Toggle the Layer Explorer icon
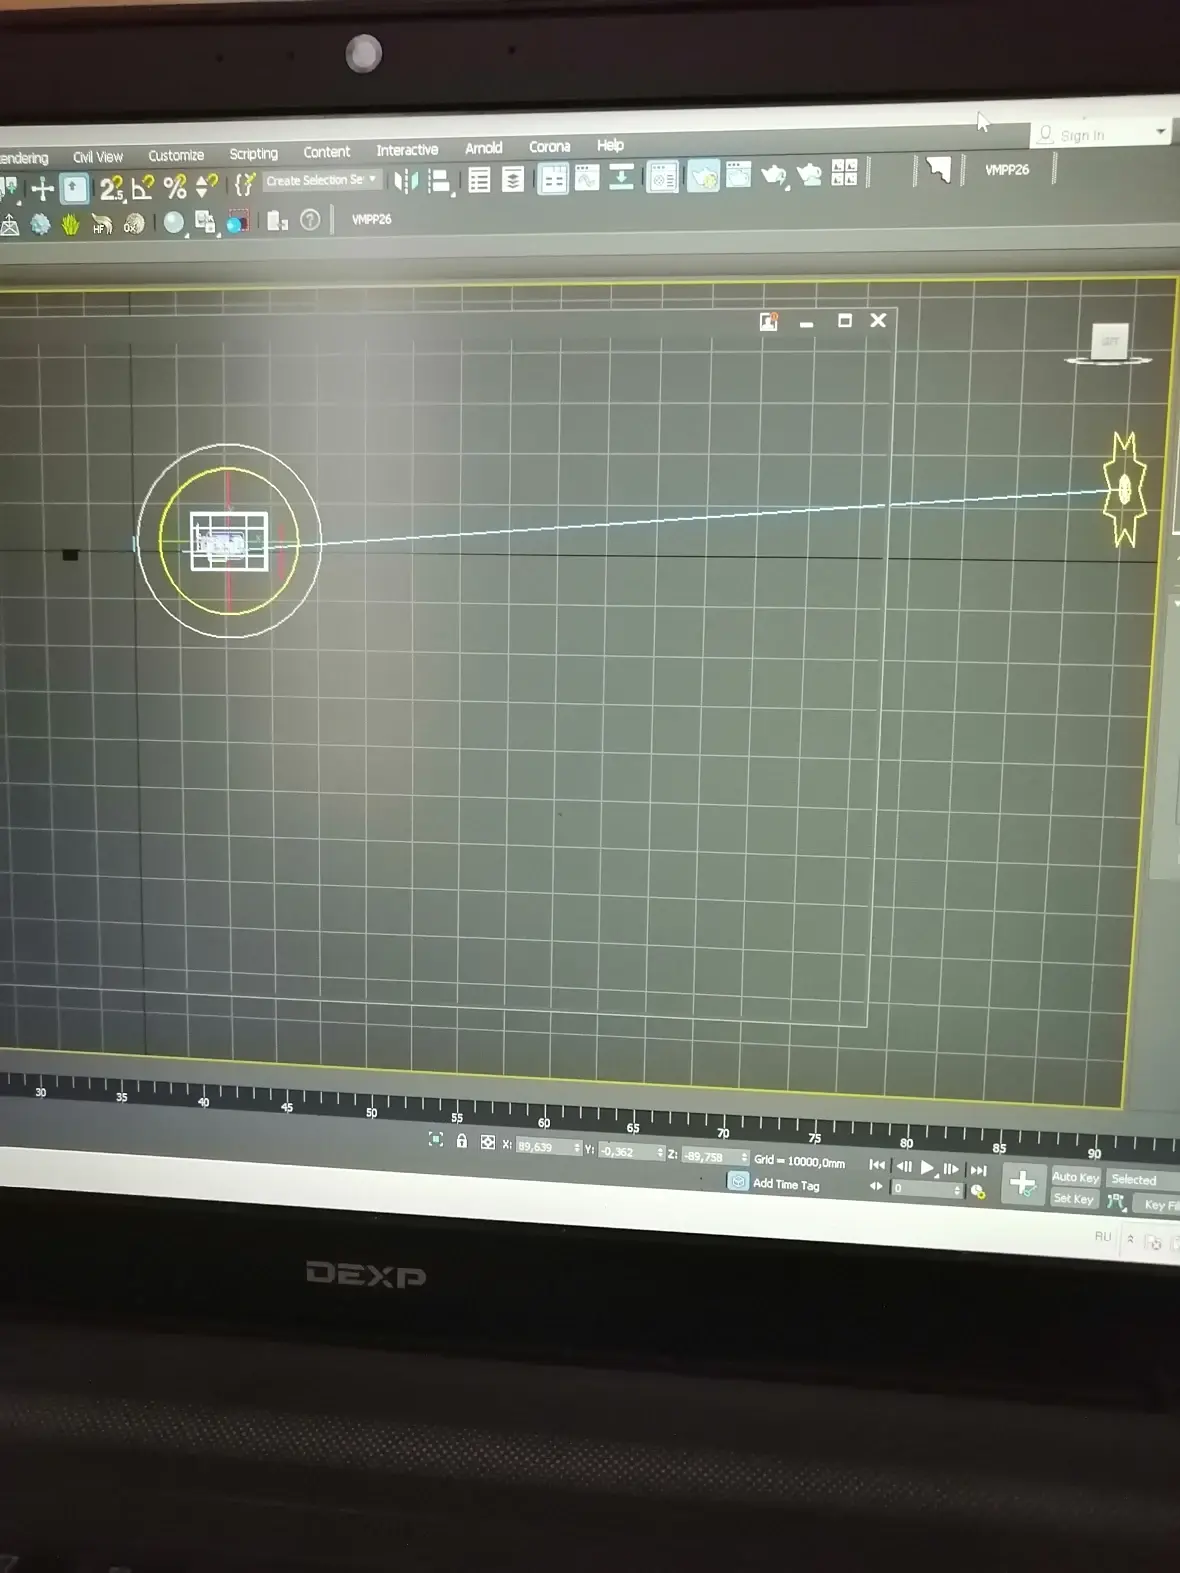This screenshot has width=1180, height=1573. click(x=513, y=180)
